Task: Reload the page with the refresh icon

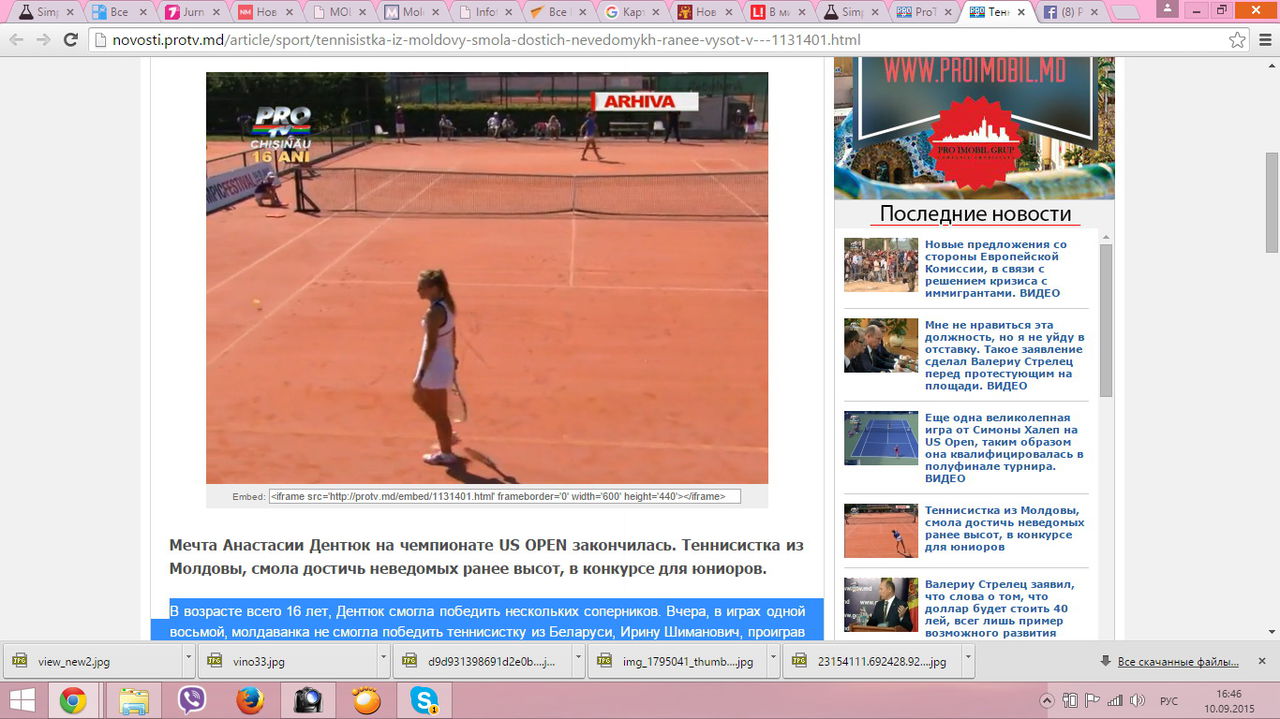Action: click(70, 40)
